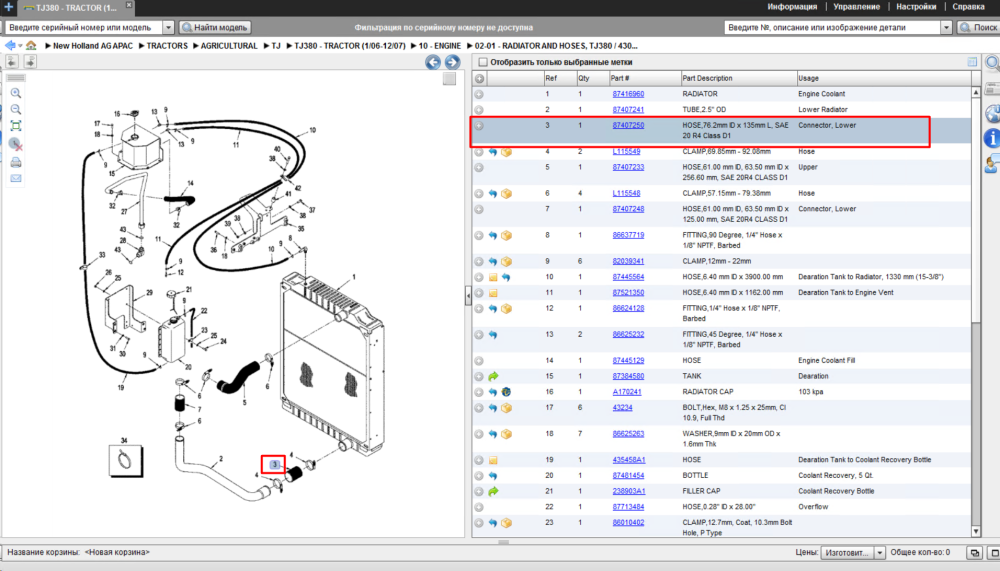The height and width of the screenshot is (571, 1000).
Task: Collapse the parts list panel splitter arrow
Action: point(468,296)
